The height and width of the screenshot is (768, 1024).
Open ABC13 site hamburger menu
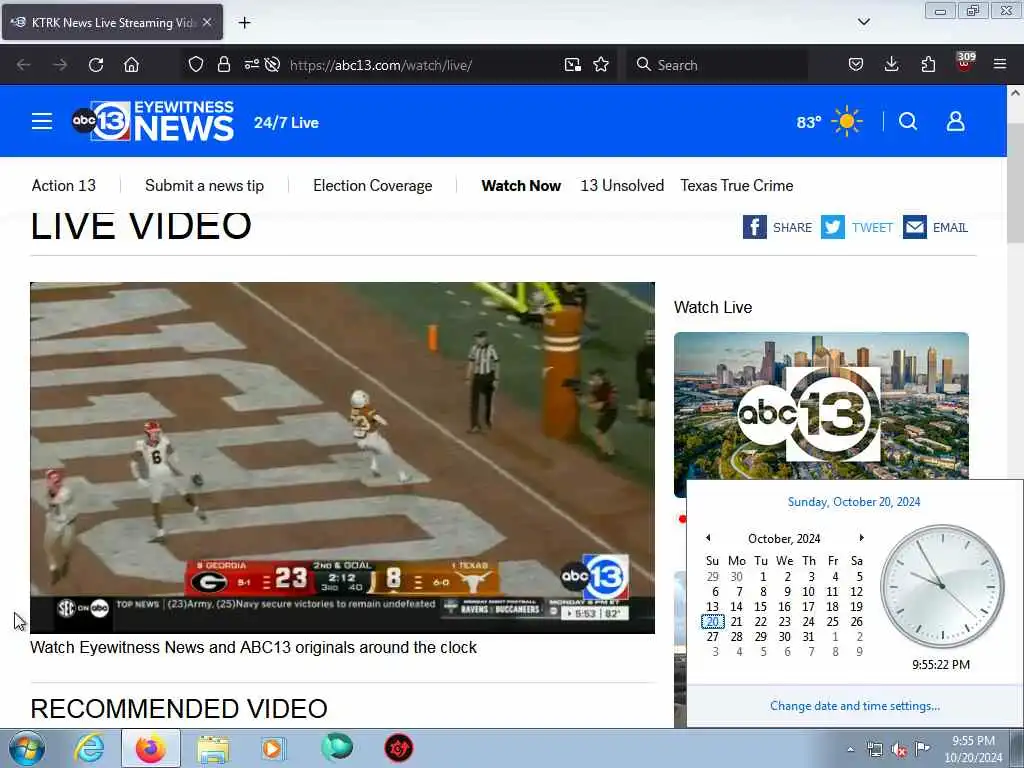pyautogui.click(x=42, y=121)
